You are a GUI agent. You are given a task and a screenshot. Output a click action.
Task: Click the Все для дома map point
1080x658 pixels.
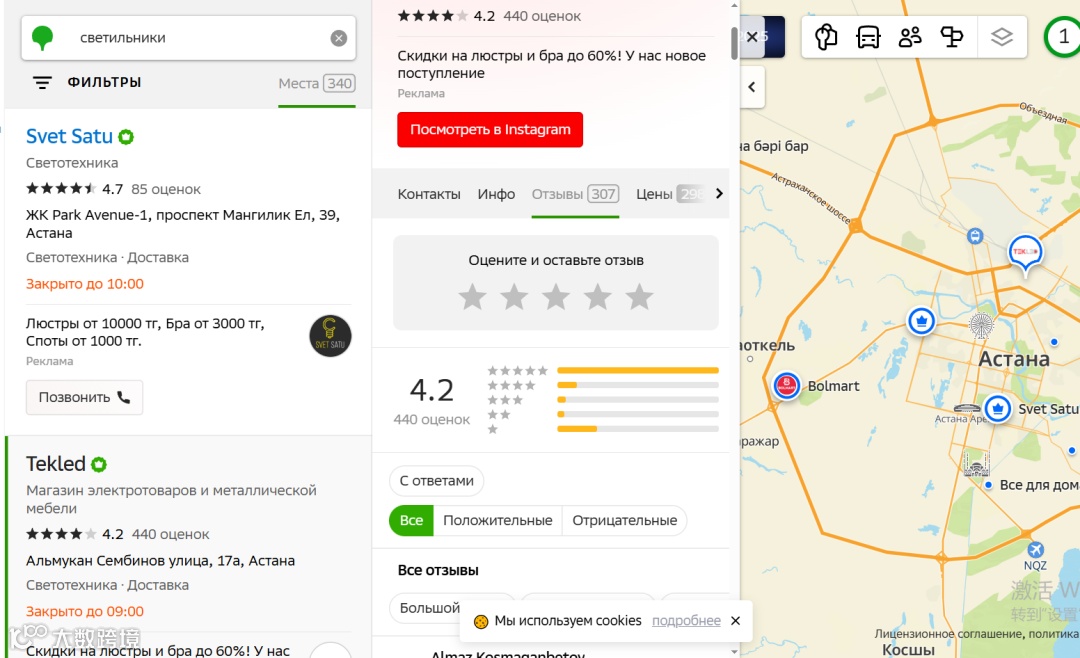click(x=988, y=485)
